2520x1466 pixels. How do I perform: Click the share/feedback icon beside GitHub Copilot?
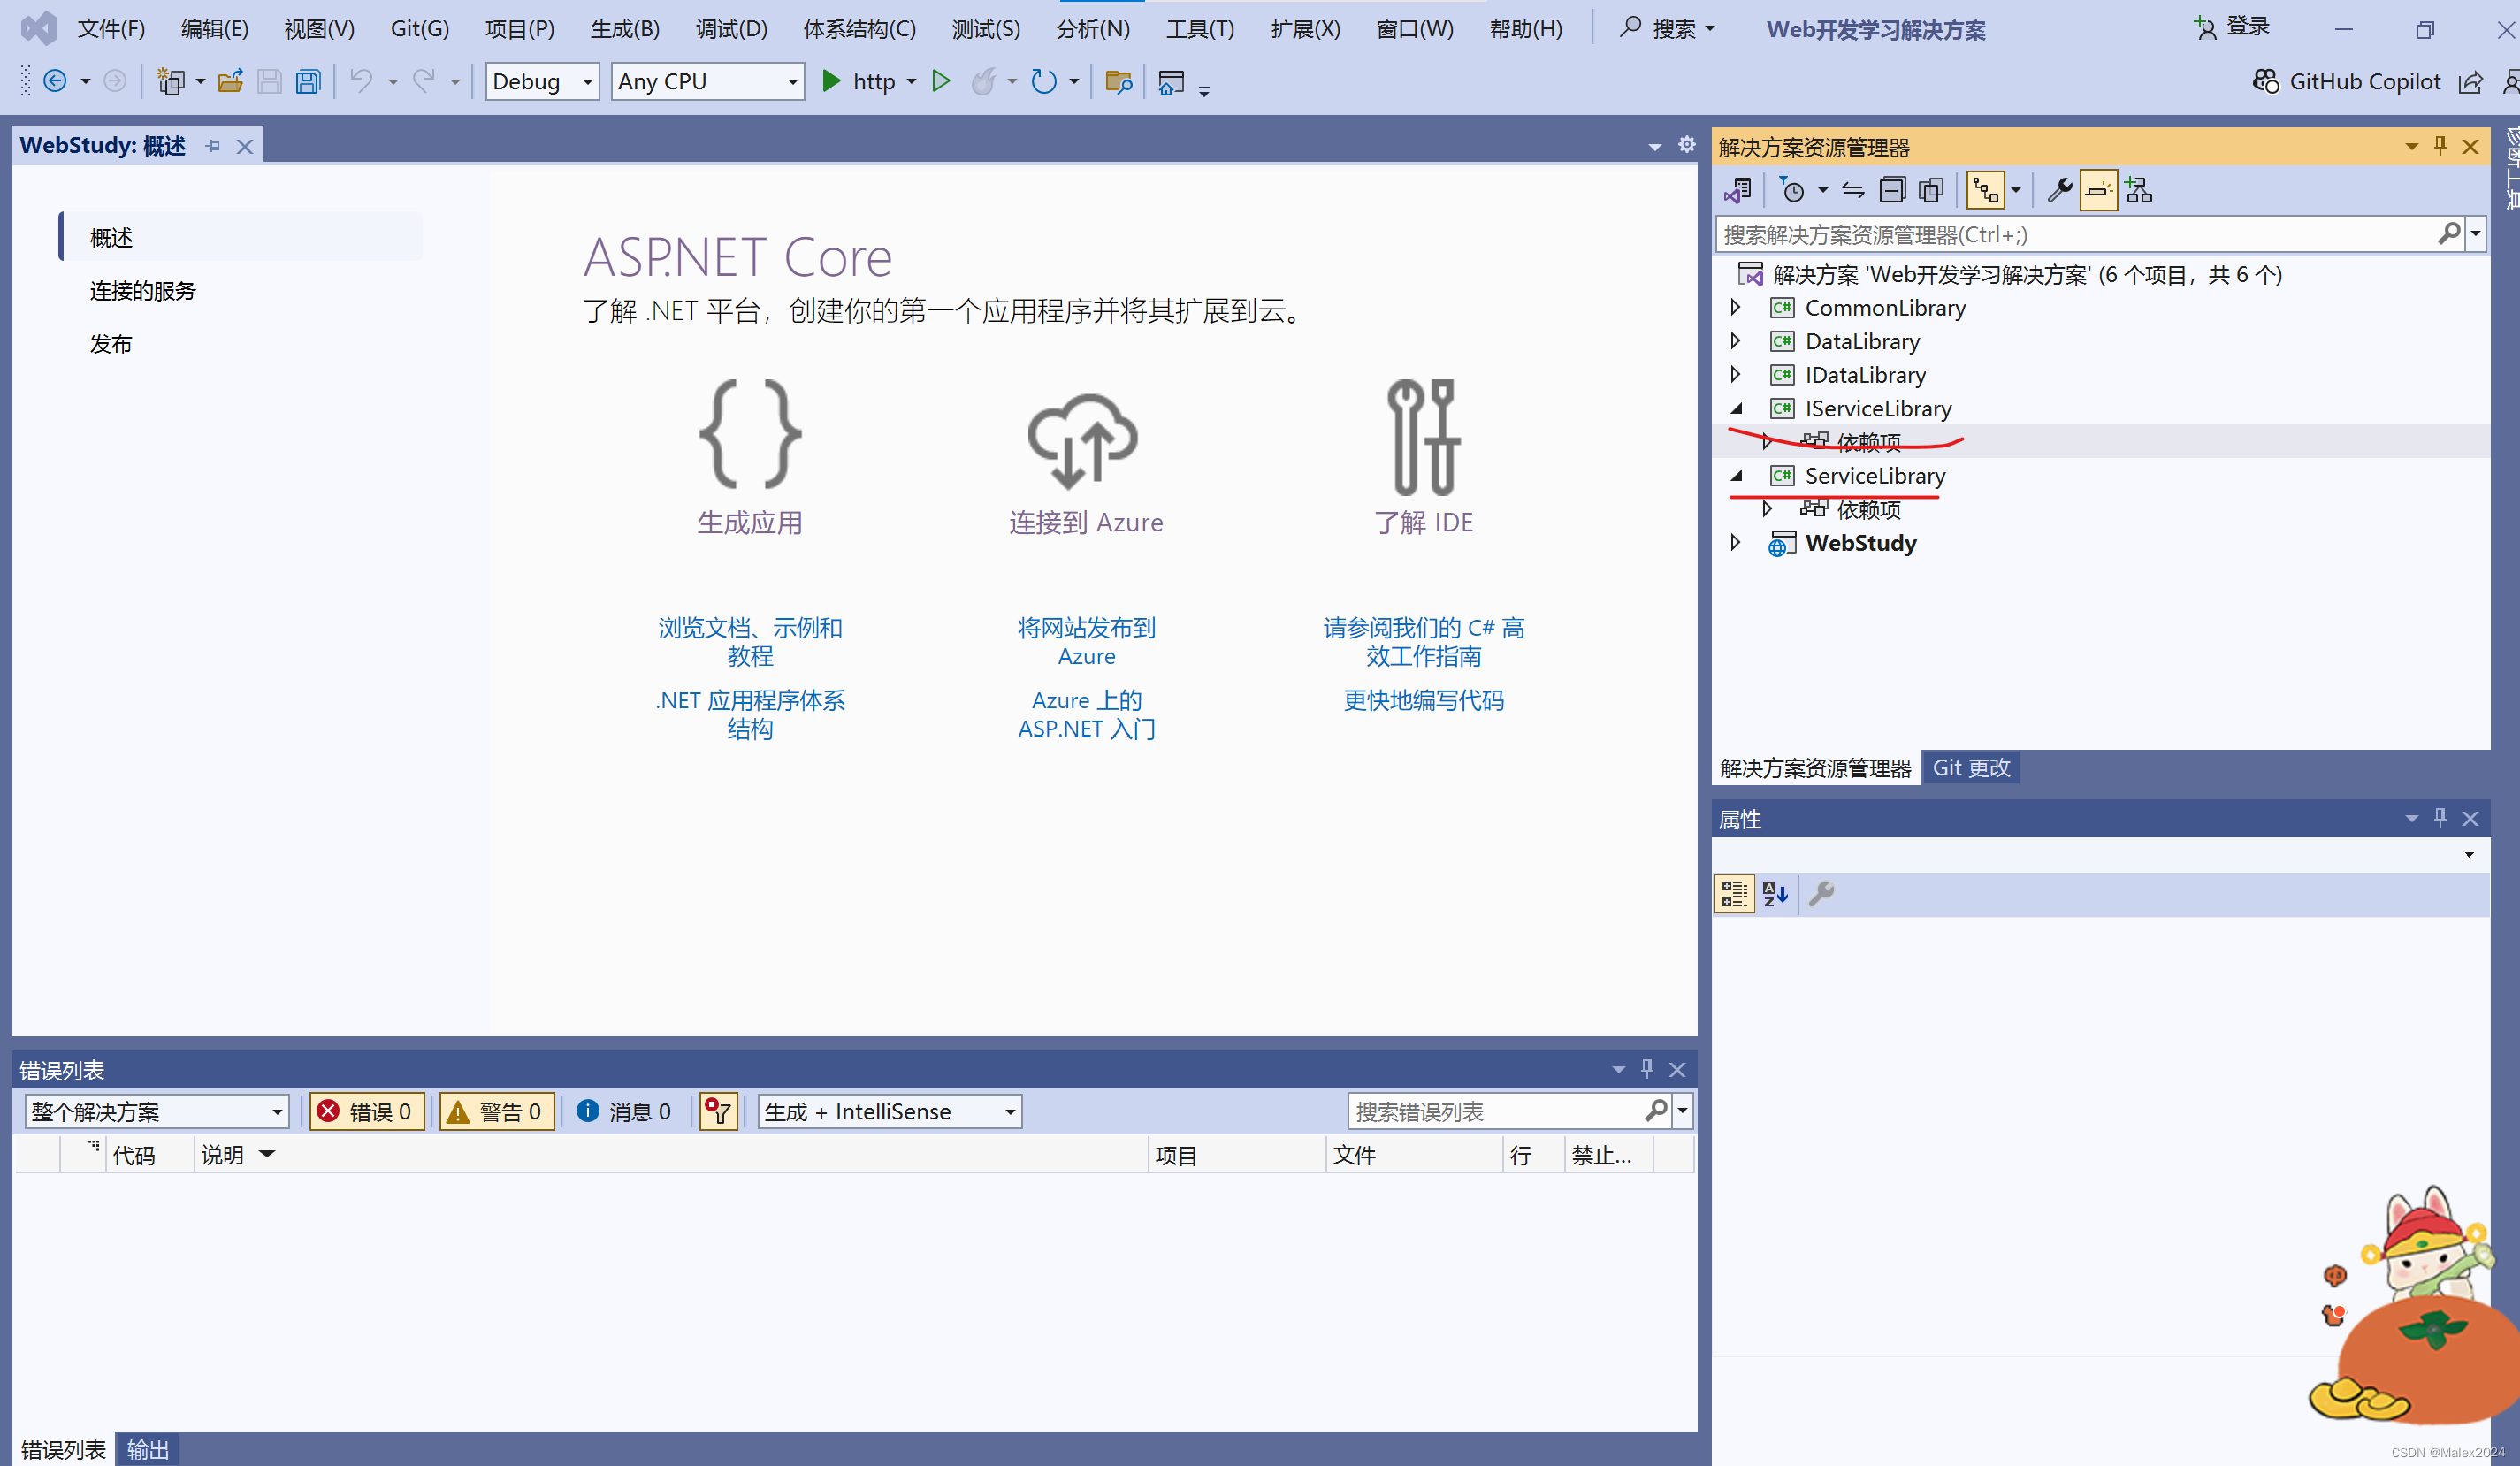coord(2470,82)
